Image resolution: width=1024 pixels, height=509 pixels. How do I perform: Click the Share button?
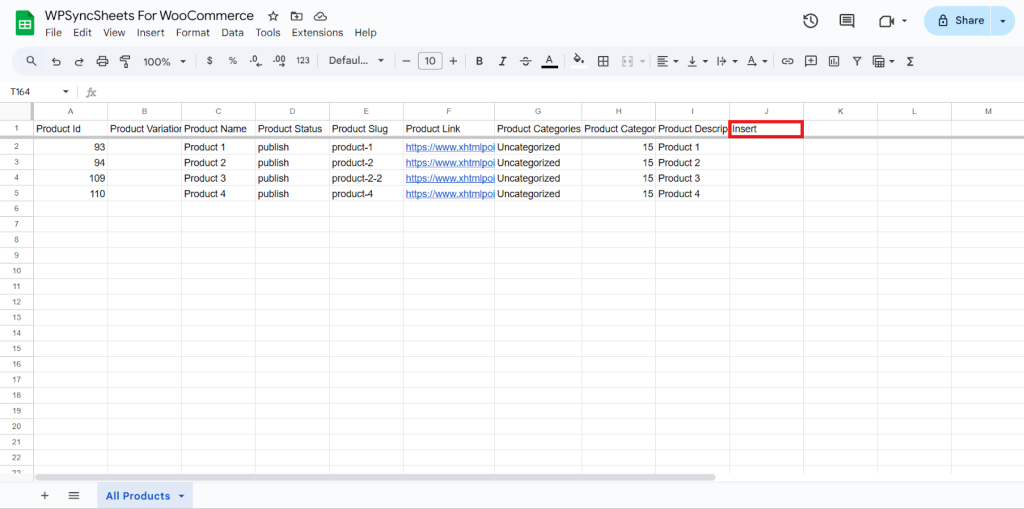click(959, 21)
